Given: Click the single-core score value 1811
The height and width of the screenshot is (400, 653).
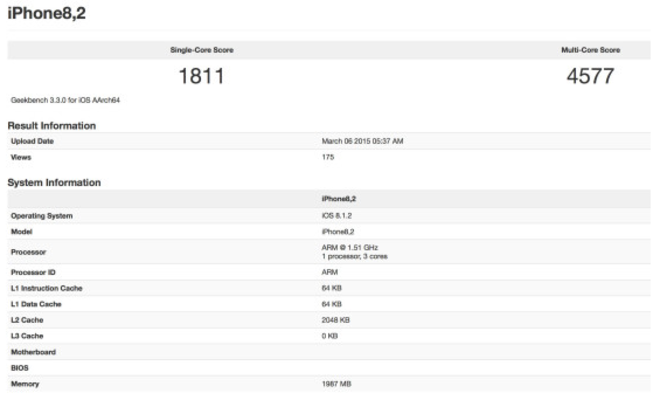Looking at the screenshot, I should pos(202,76).
